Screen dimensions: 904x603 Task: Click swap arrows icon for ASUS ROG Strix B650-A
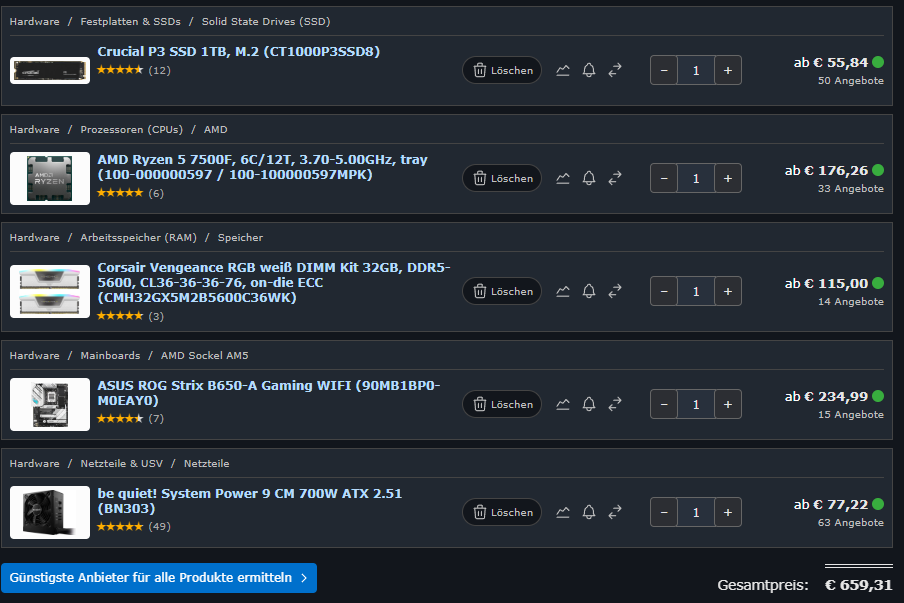(615, 404)
